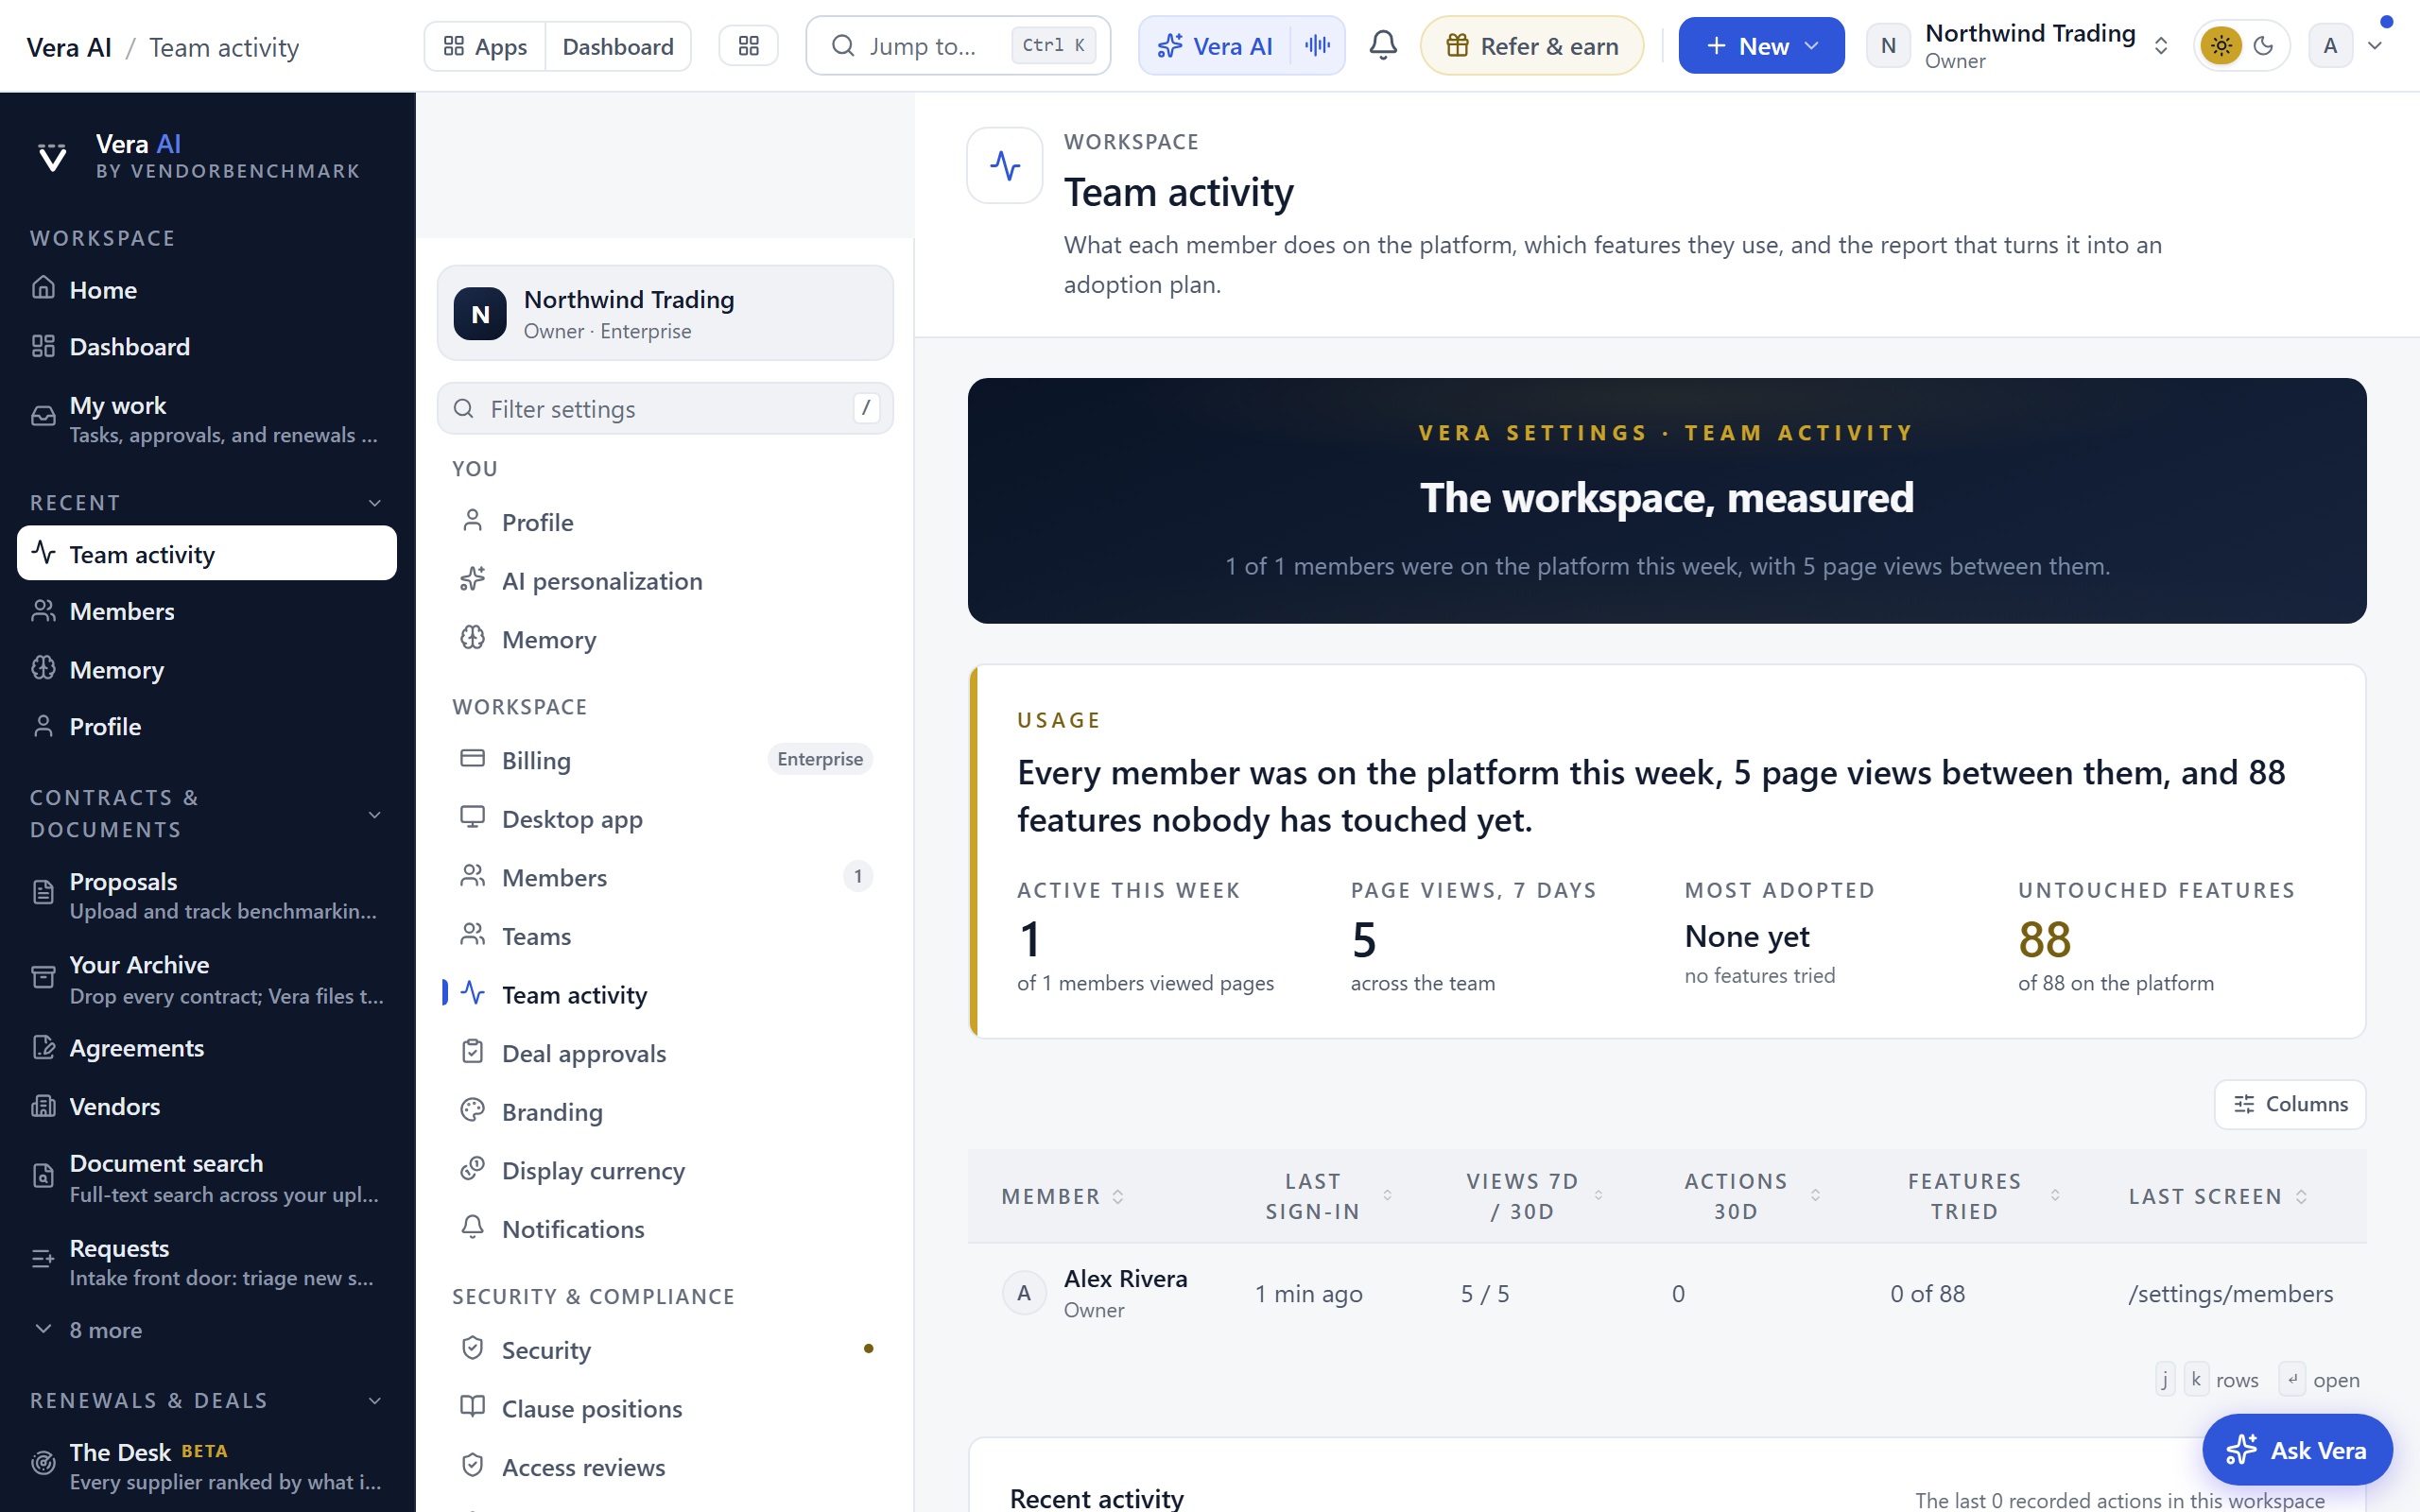The image size is (2420, 1512).
Task: Open the New dropdown button
Action: (x=1761, y=46)
